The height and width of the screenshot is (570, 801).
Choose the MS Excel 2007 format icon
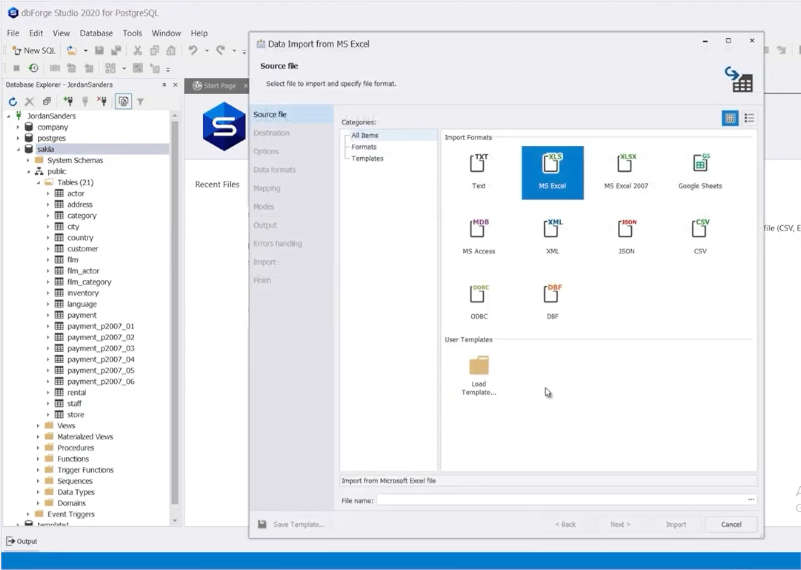click(626, 166)
